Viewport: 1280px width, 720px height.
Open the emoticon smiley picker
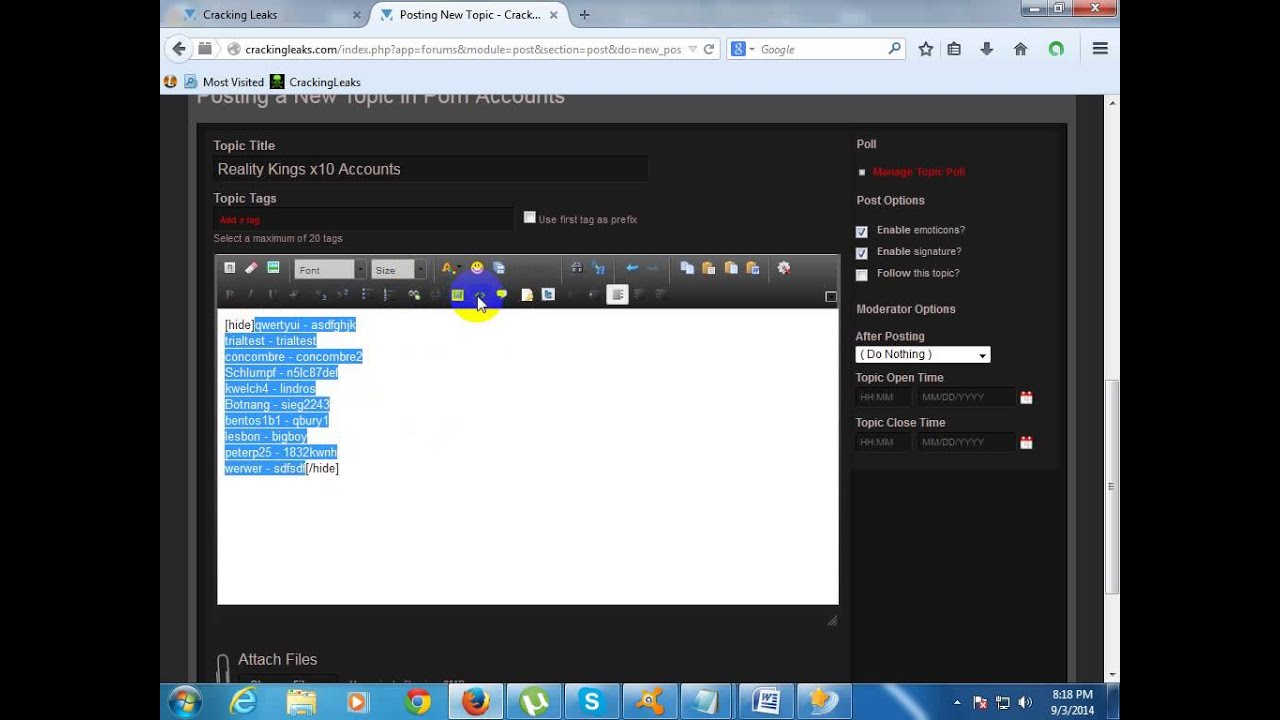coord(477,267)
